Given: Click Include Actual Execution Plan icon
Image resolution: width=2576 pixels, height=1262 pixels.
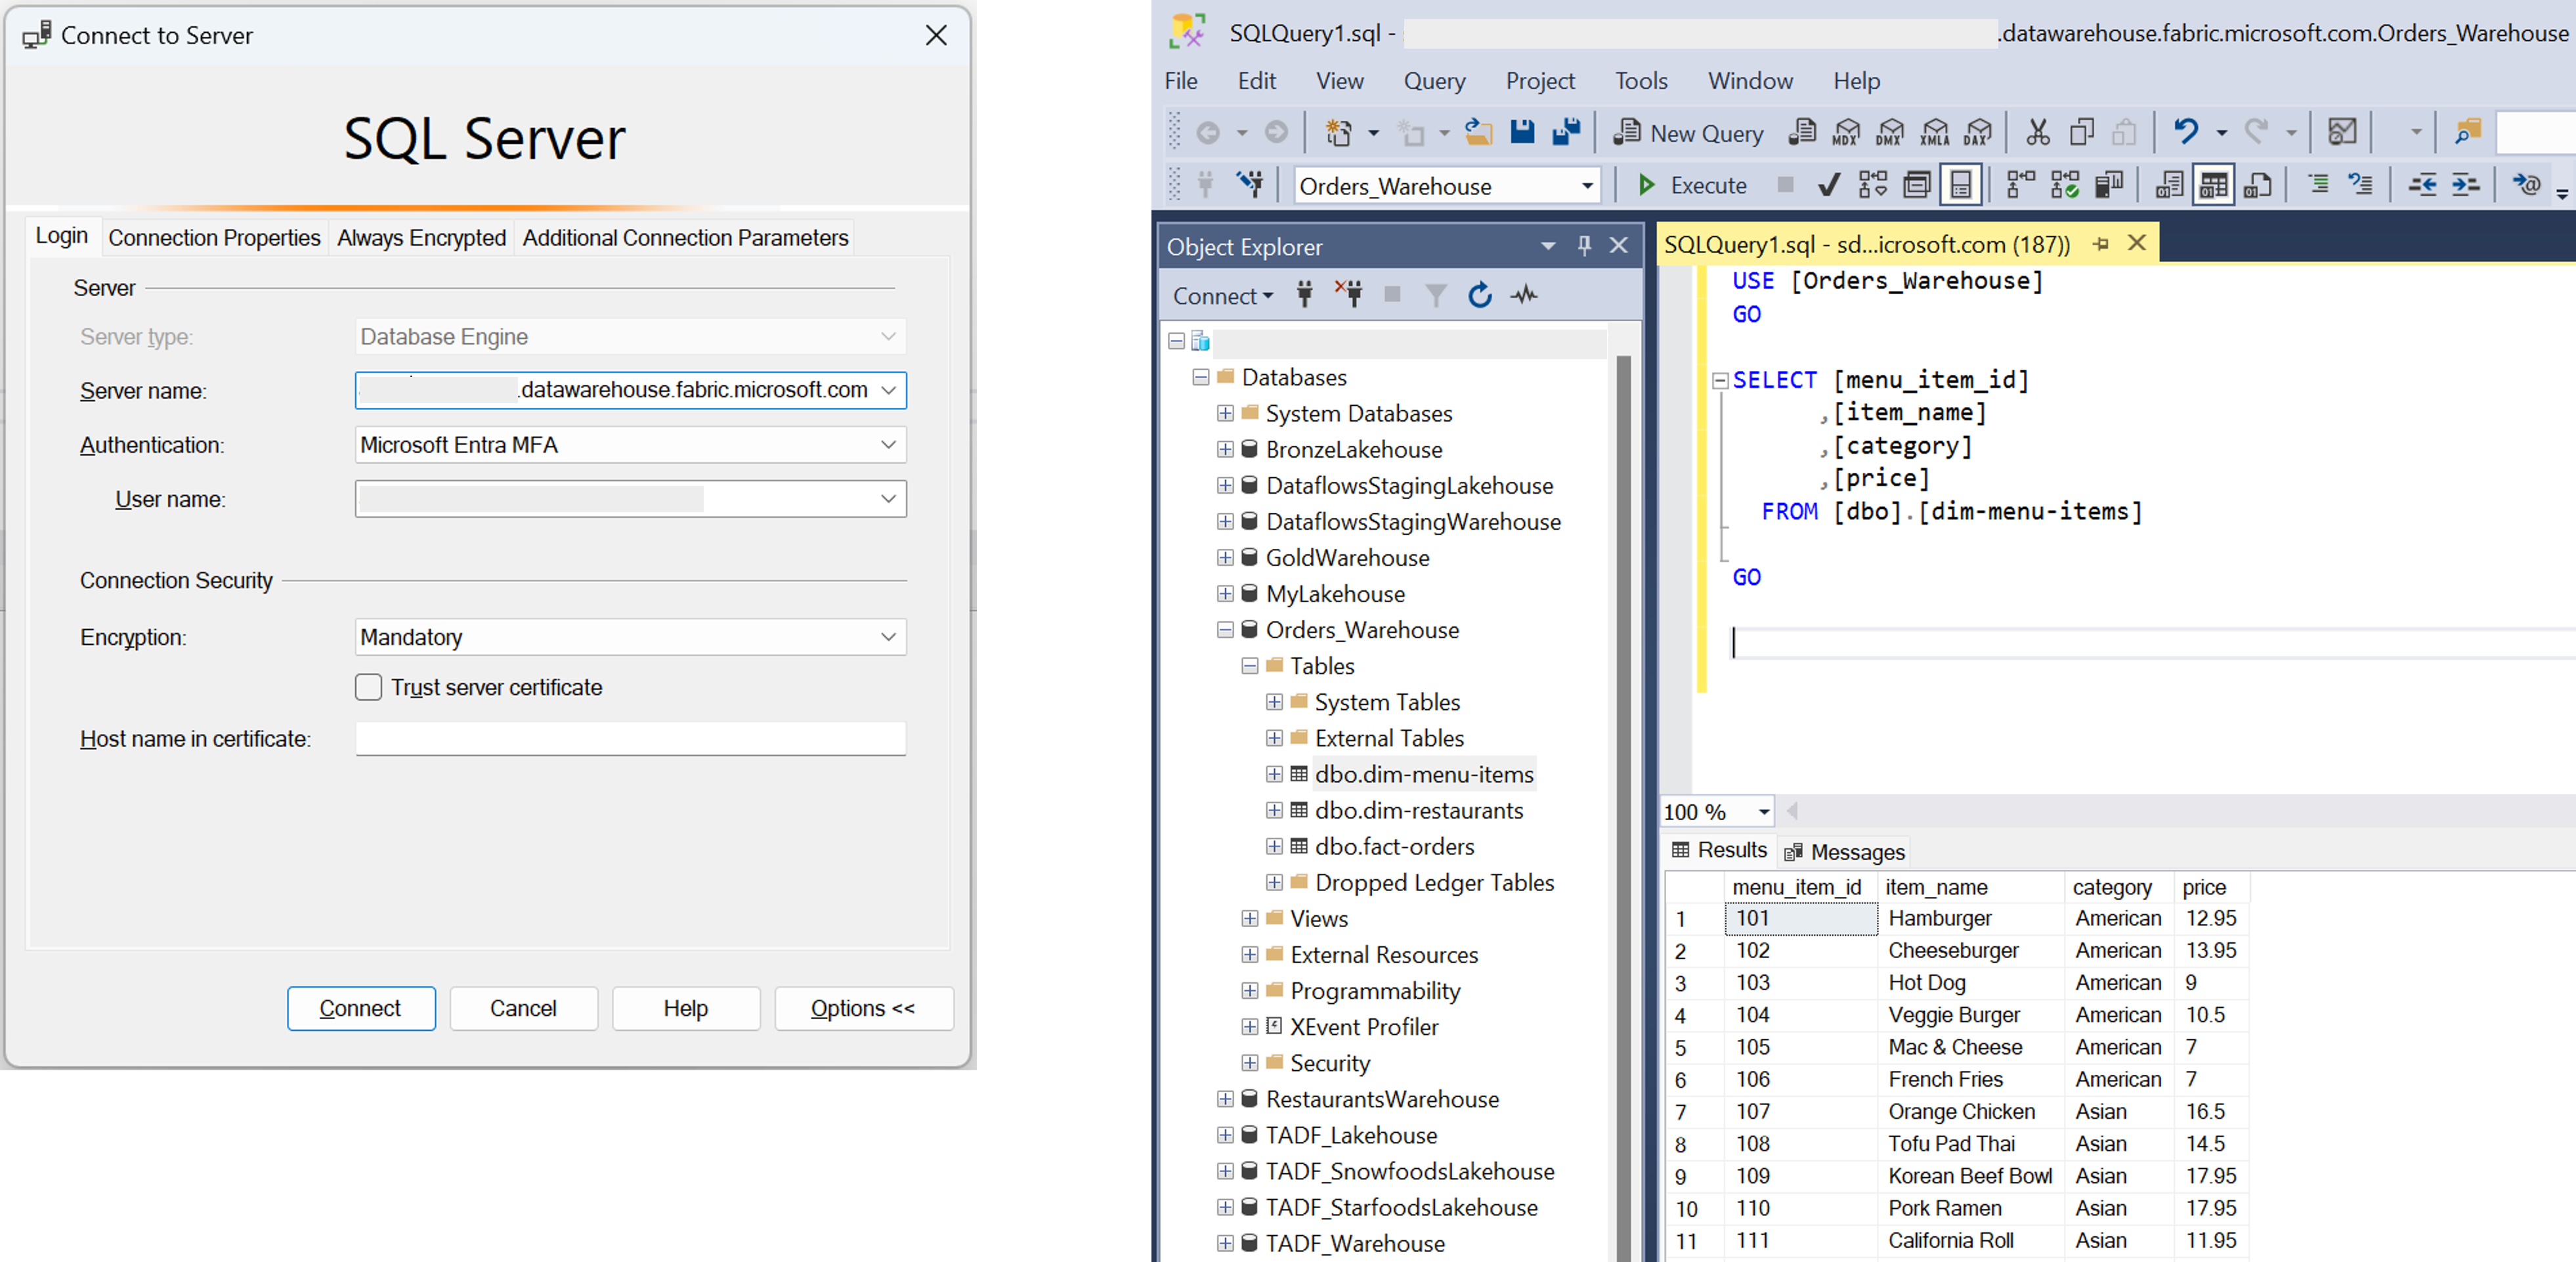Looking at the screenshot, I should pyautogui.click(x=2021, y=185).
